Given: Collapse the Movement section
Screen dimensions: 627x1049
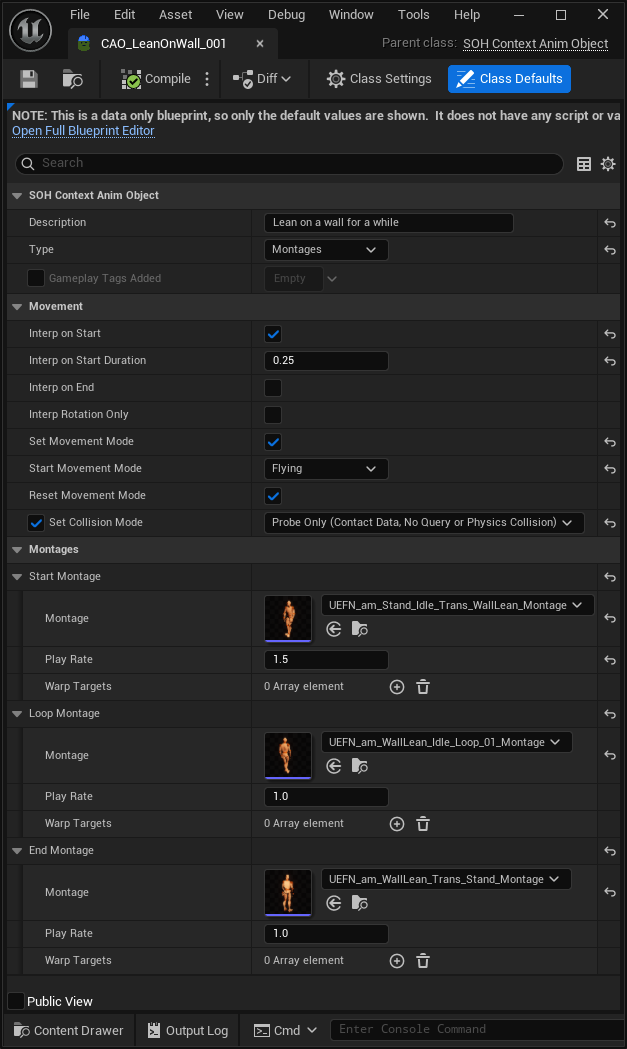Looking at the screenshot, I should (x=17, y=306).
